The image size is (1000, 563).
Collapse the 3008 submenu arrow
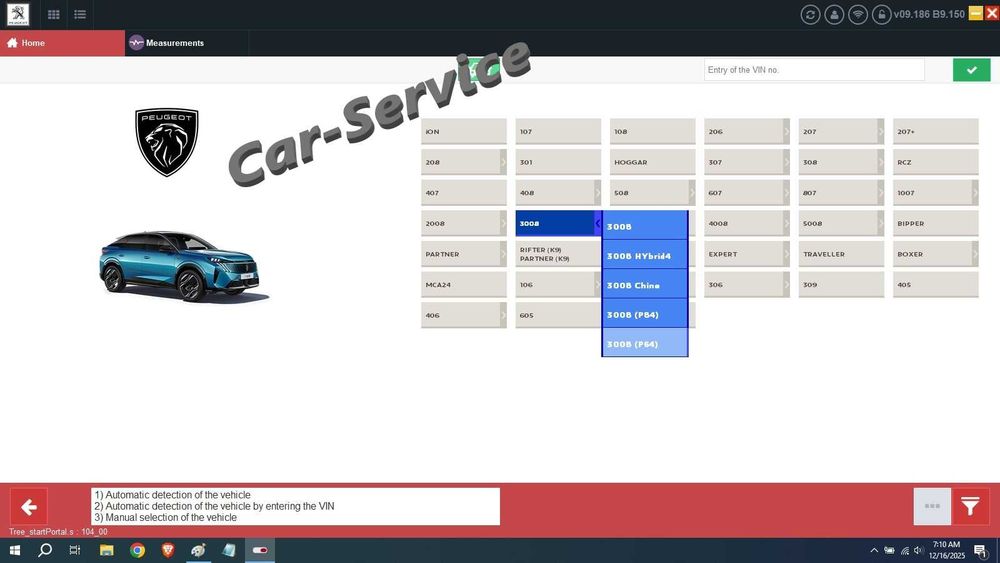tap(598, 223)
